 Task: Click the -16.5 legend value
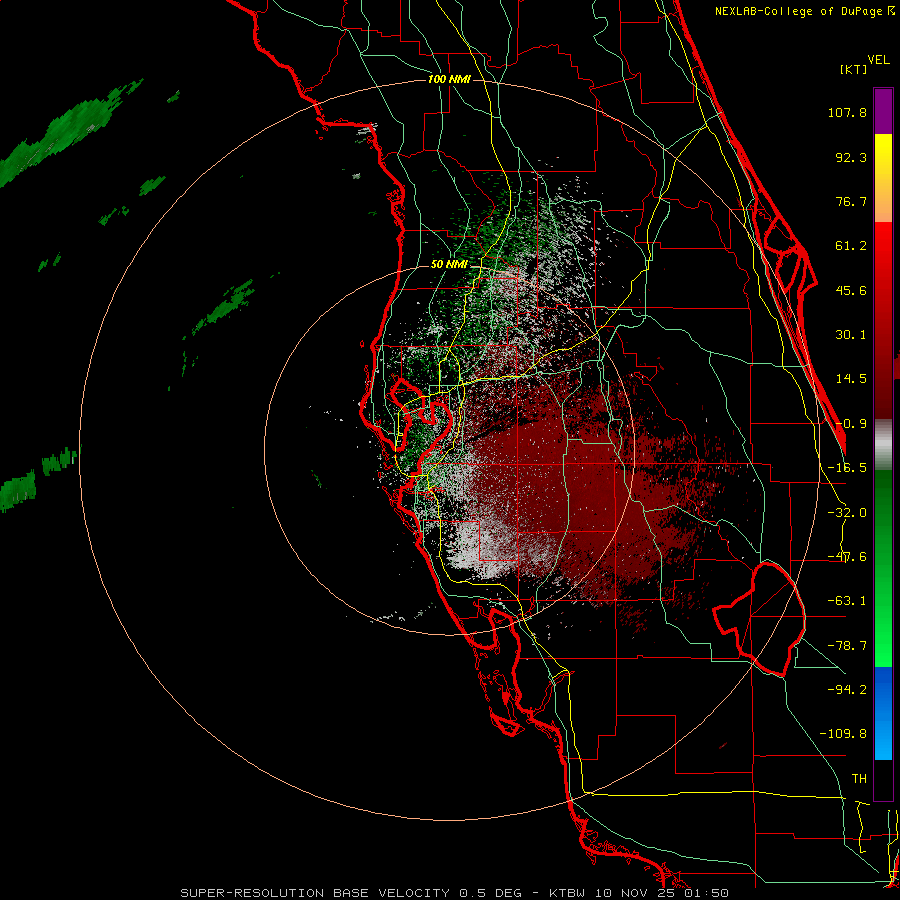tap(847, 468)
